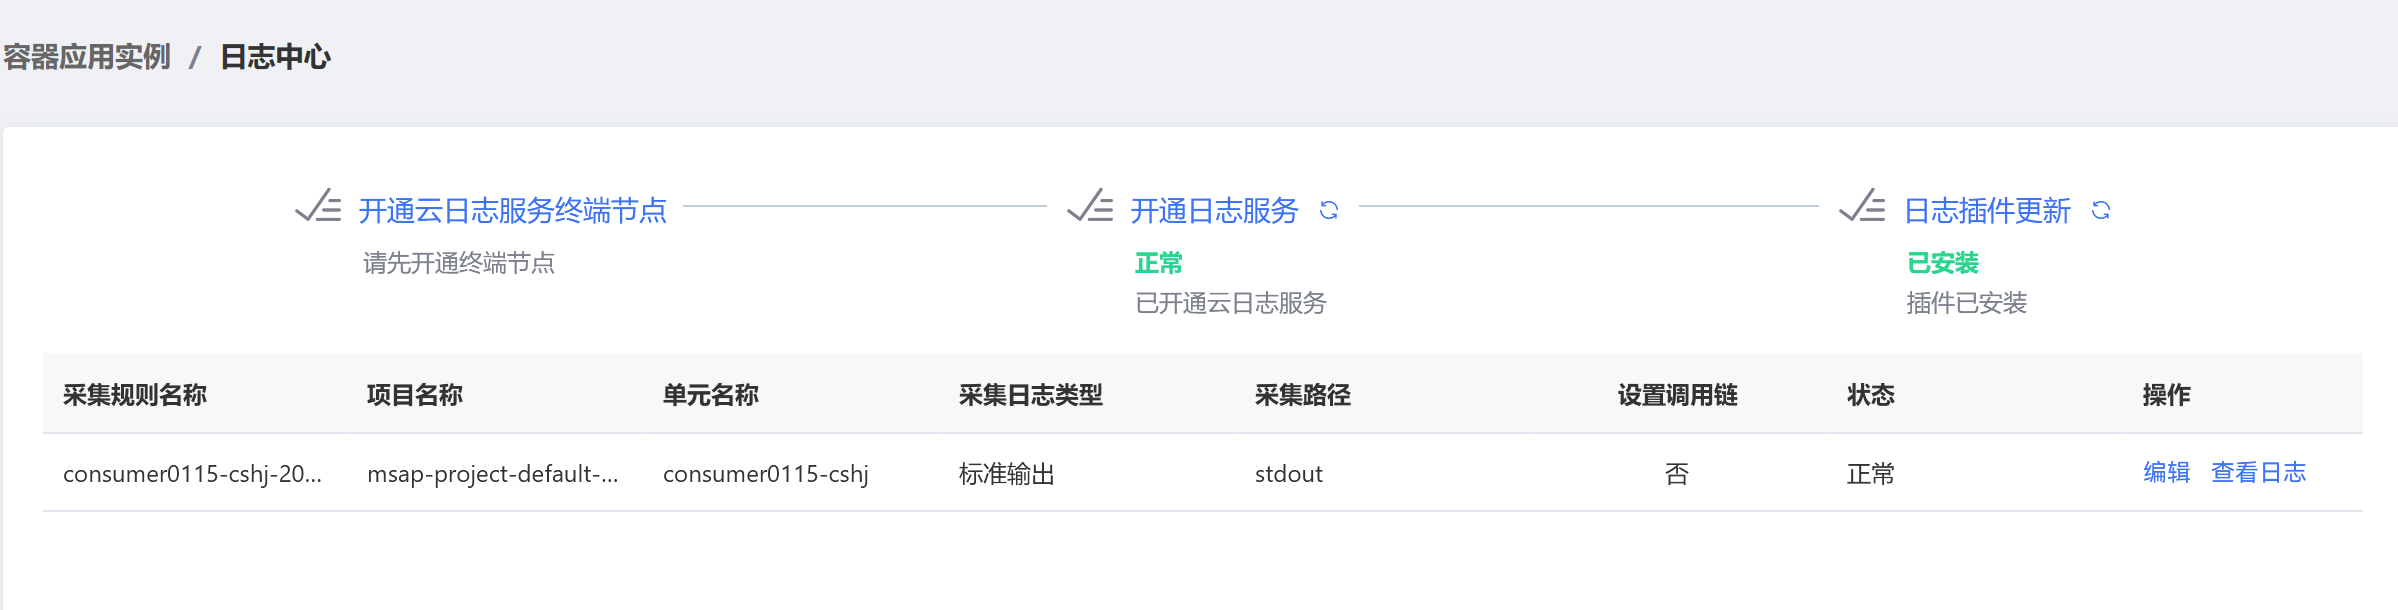Select the msap-project-default-... project cell

493,474
